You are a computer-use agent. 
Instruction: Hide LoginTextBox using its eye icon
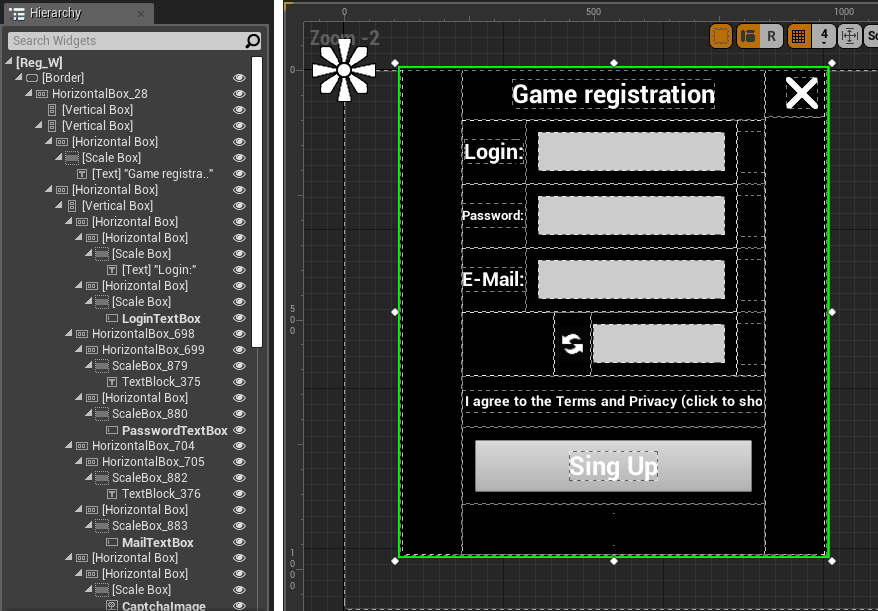pos(239,318)
